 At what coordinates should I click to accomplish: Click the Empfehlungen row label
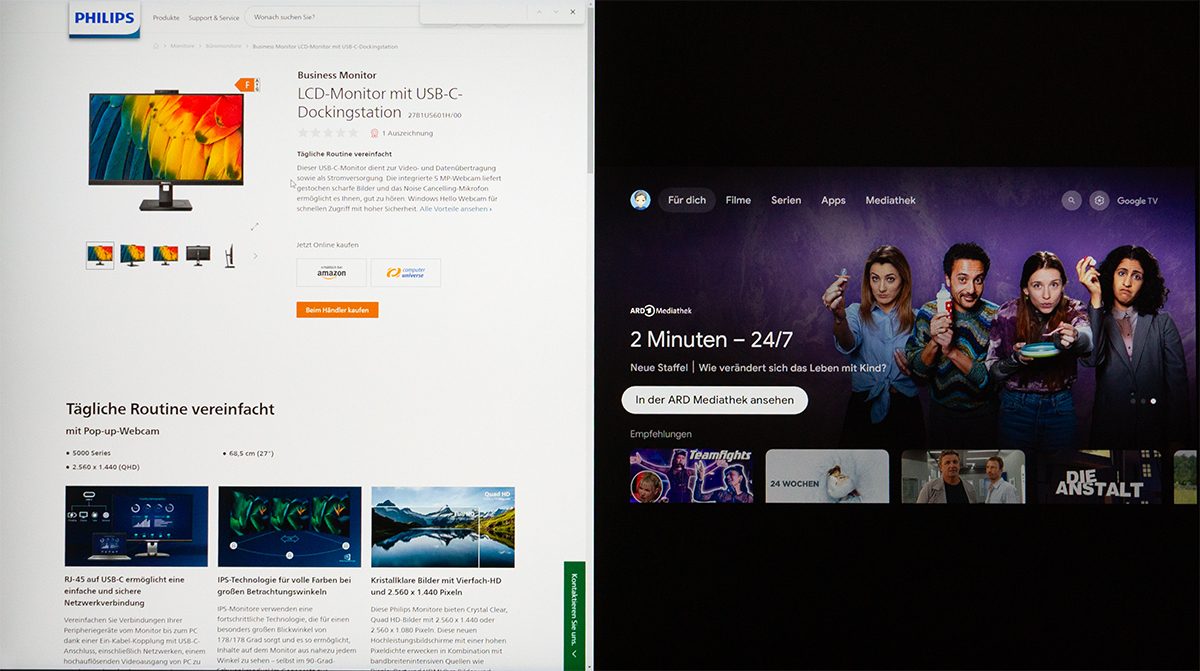coord(661,434)
